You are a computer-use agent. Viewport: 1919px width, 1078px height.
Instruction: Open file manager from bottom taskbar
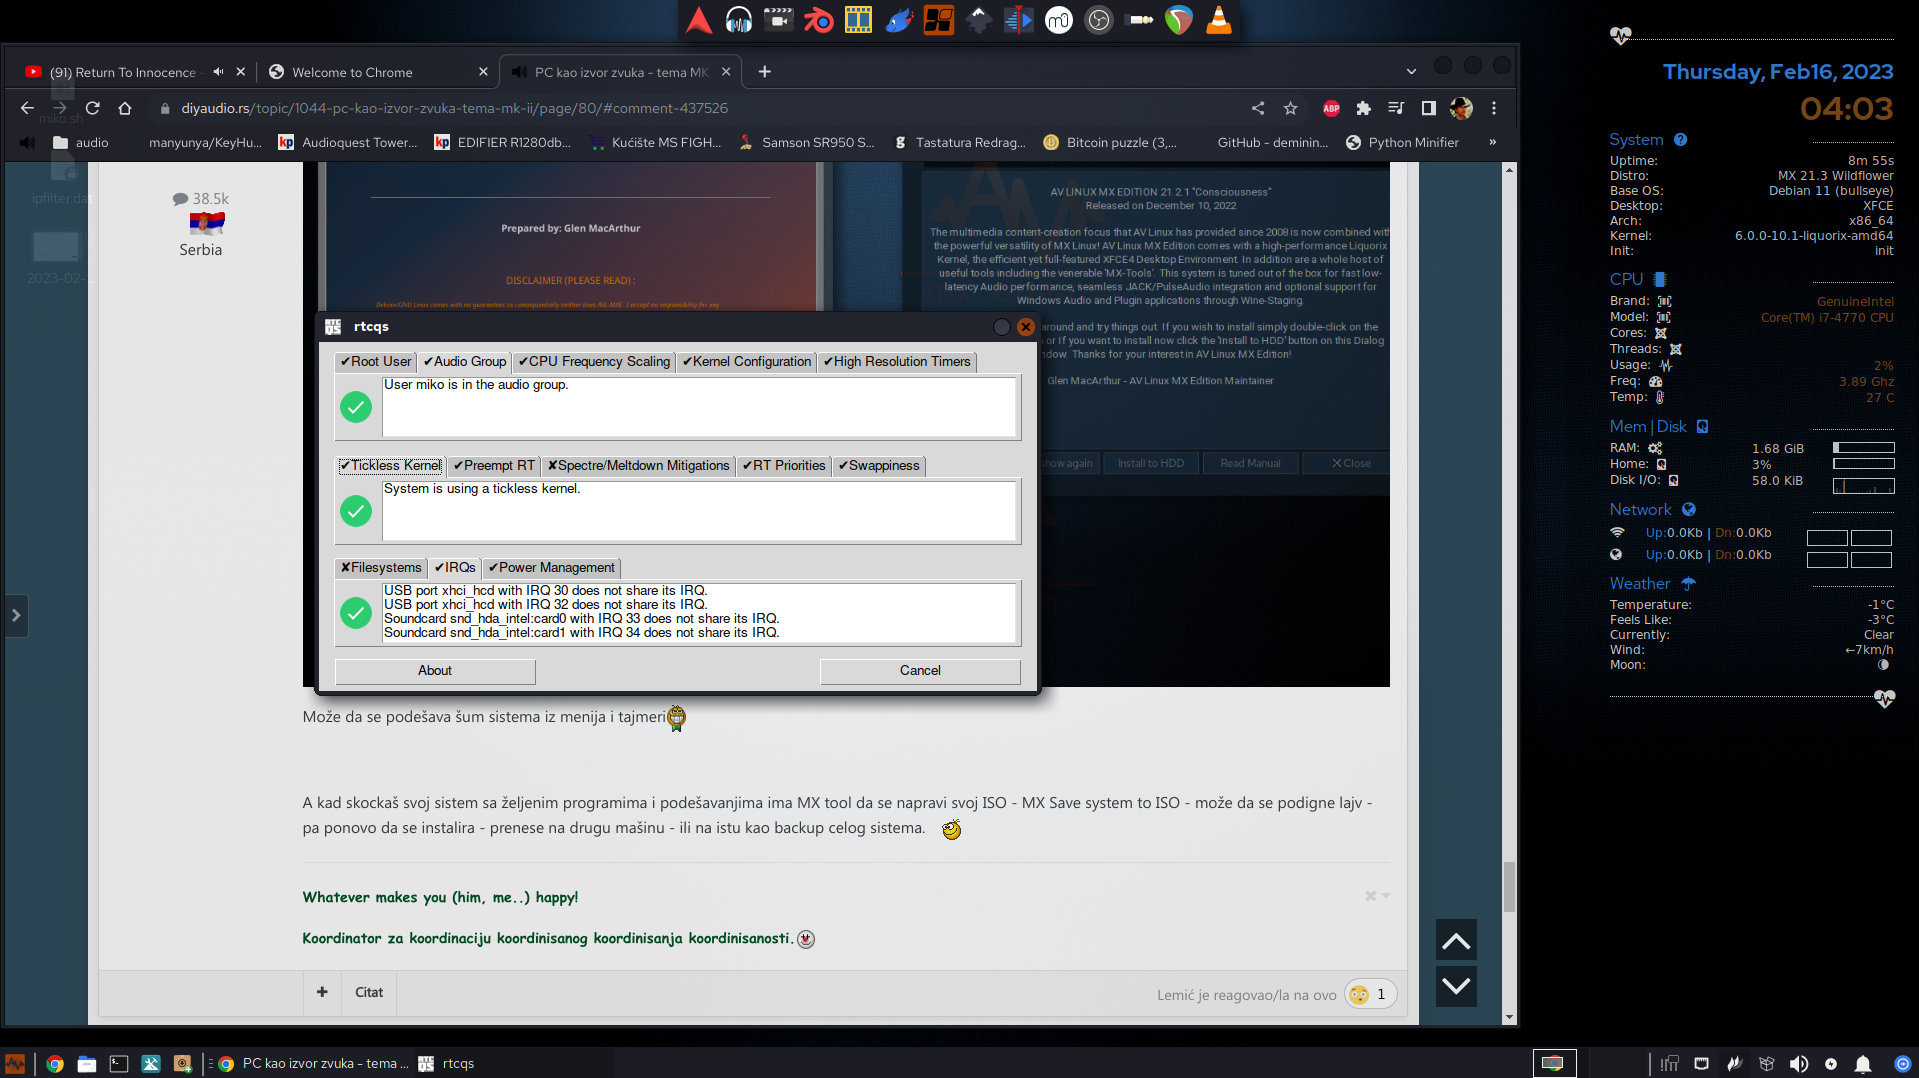(x=87, y=1064)
